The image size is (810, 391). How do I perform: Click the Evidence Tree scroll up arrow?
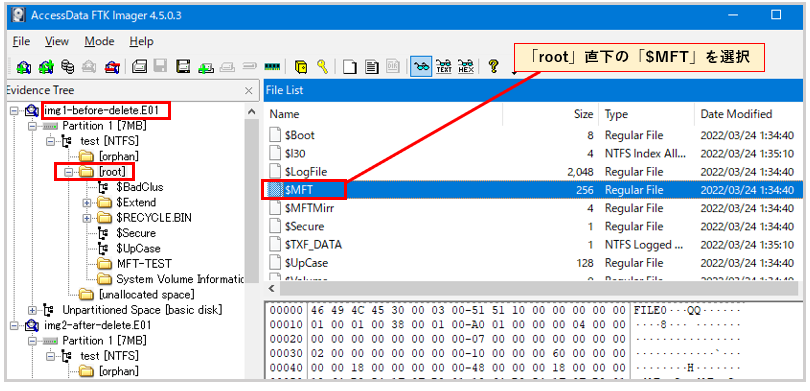(x=252, y=112)
